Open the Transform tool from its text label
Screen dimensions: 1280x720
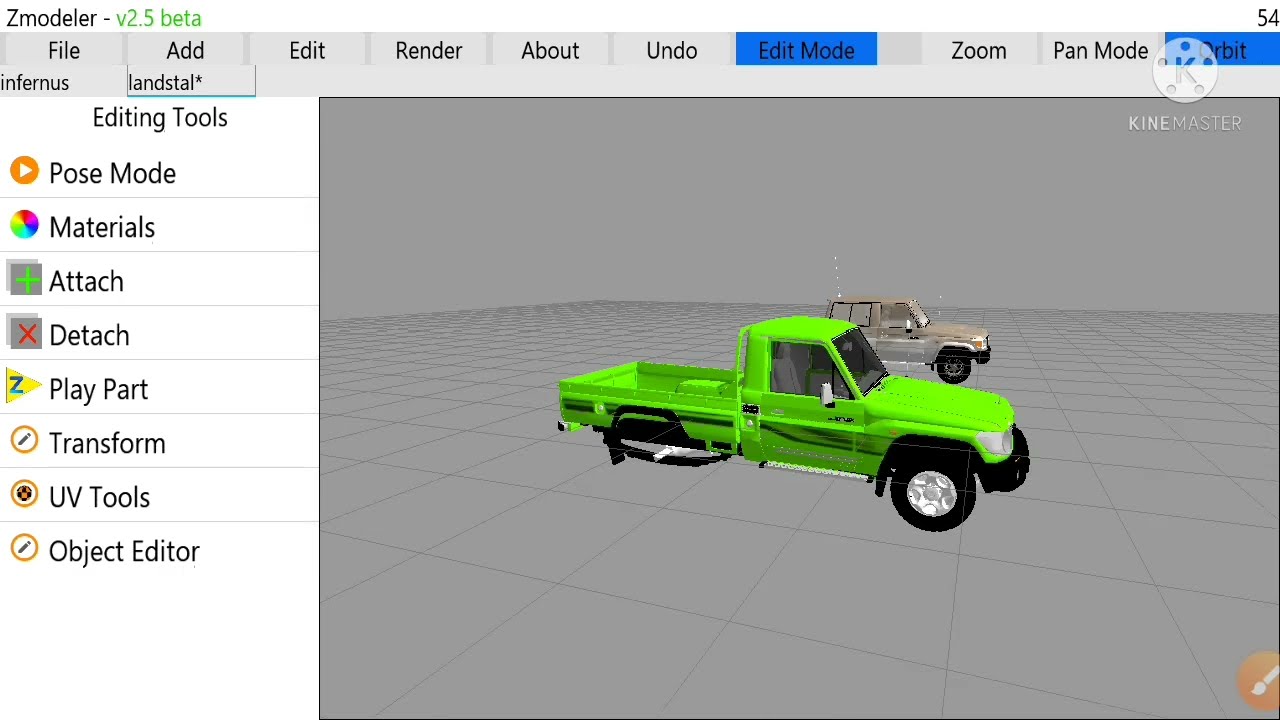pyautogui.click(x=107, y=443)
